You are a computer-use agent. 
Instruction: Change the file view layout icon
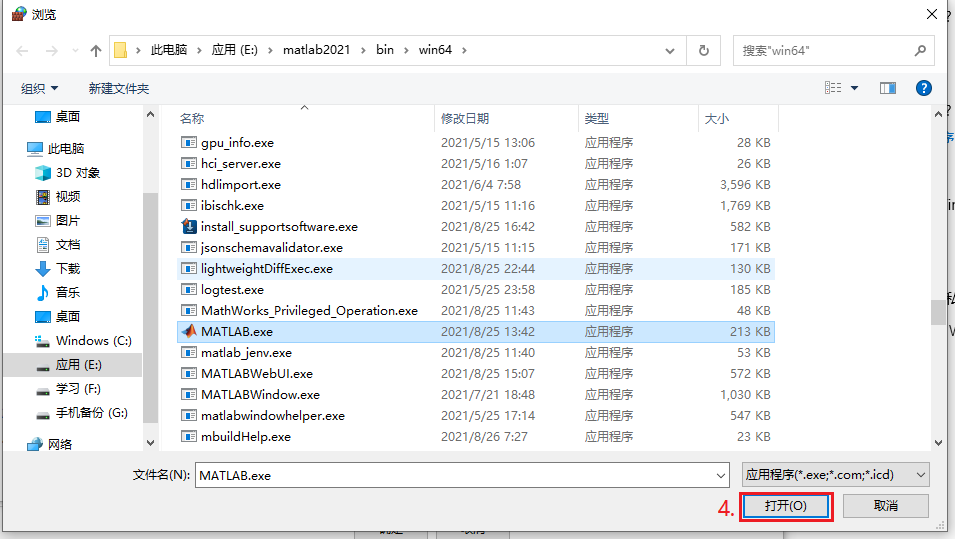(x=833, y=88)
